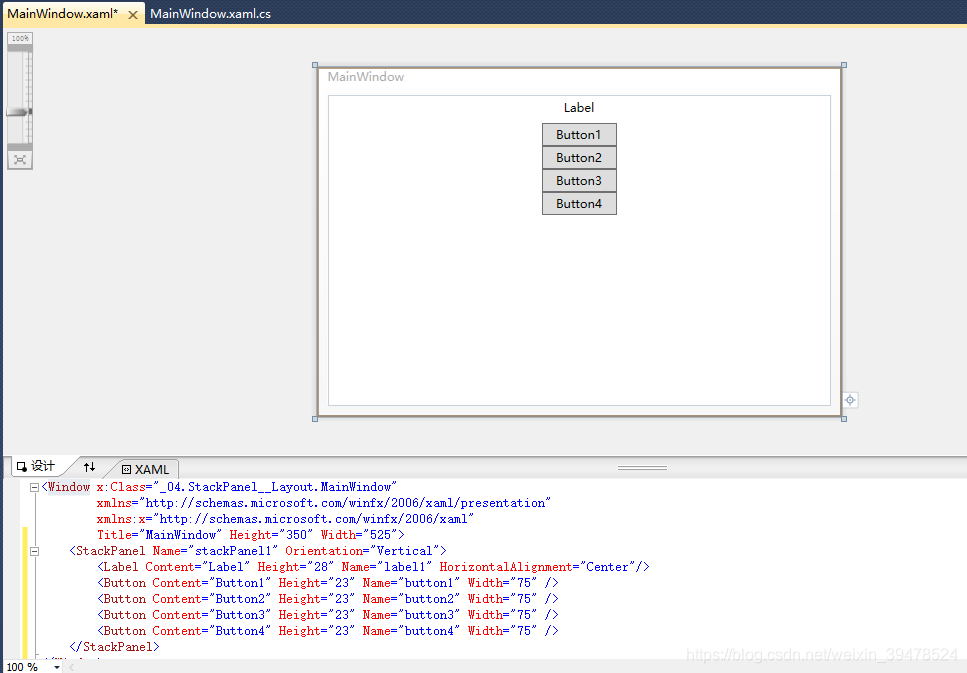The image size is (967, 673).
Task: Select Button2 in the design surface
Action: [579, 157]
